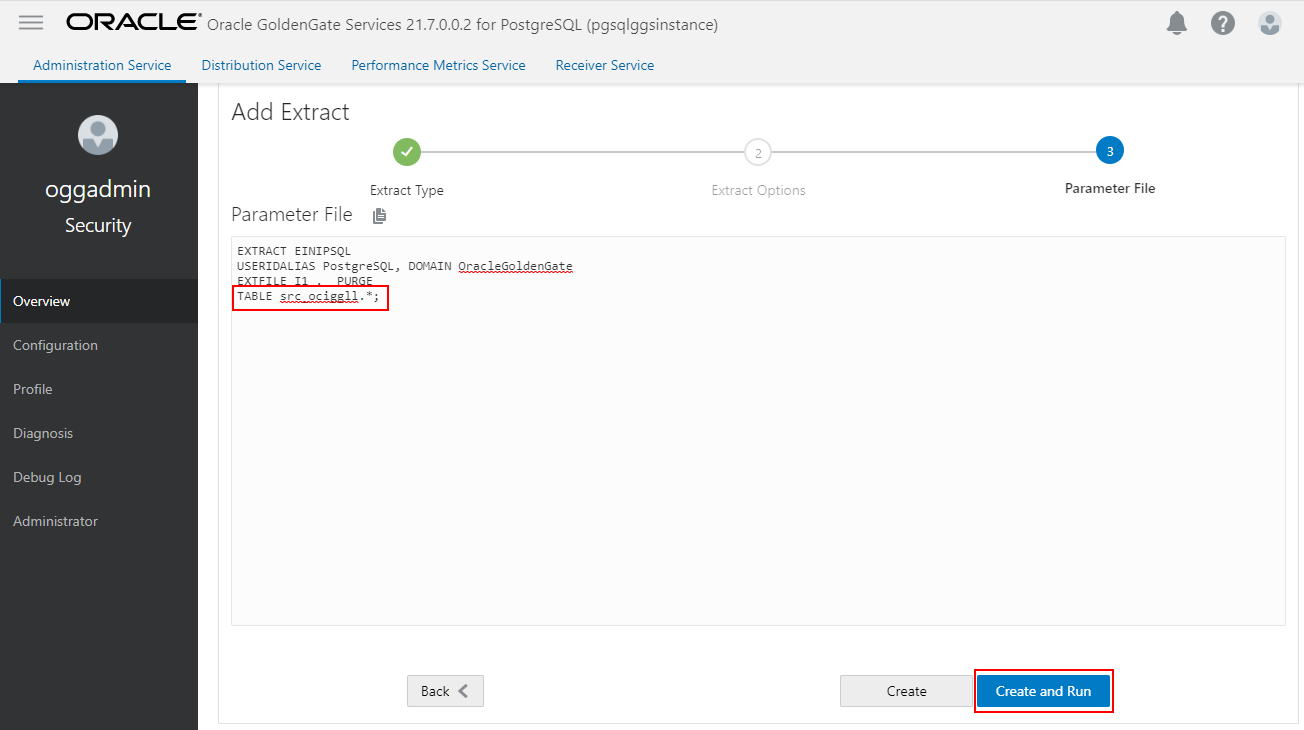This screenshot has height=730, width=1304.
Task: Select Overview in the sidebar
Action: pyautogui.click(x=99, y=301)
